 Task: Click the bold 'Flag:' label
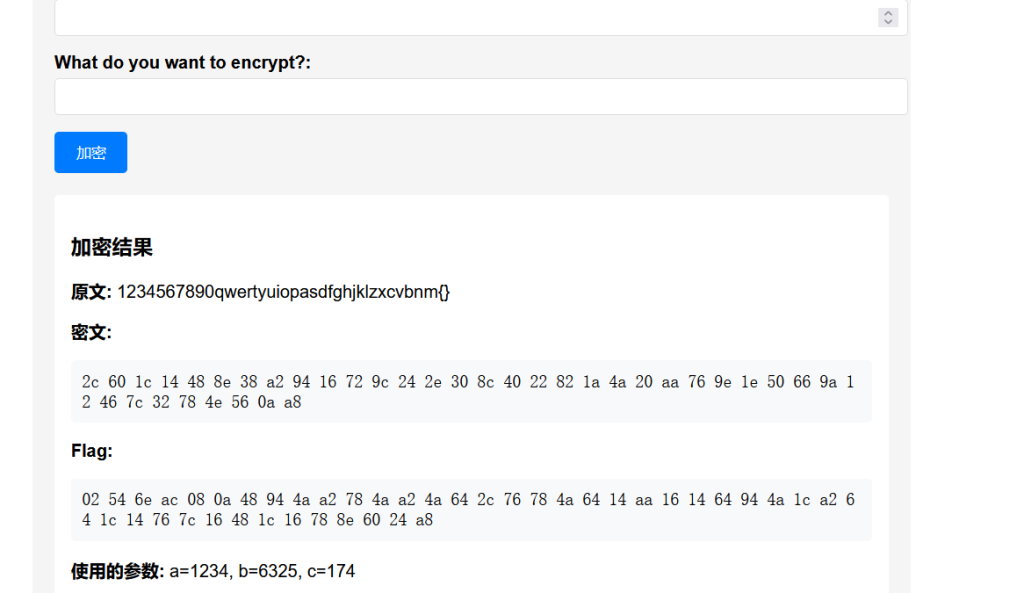[91, 451]
